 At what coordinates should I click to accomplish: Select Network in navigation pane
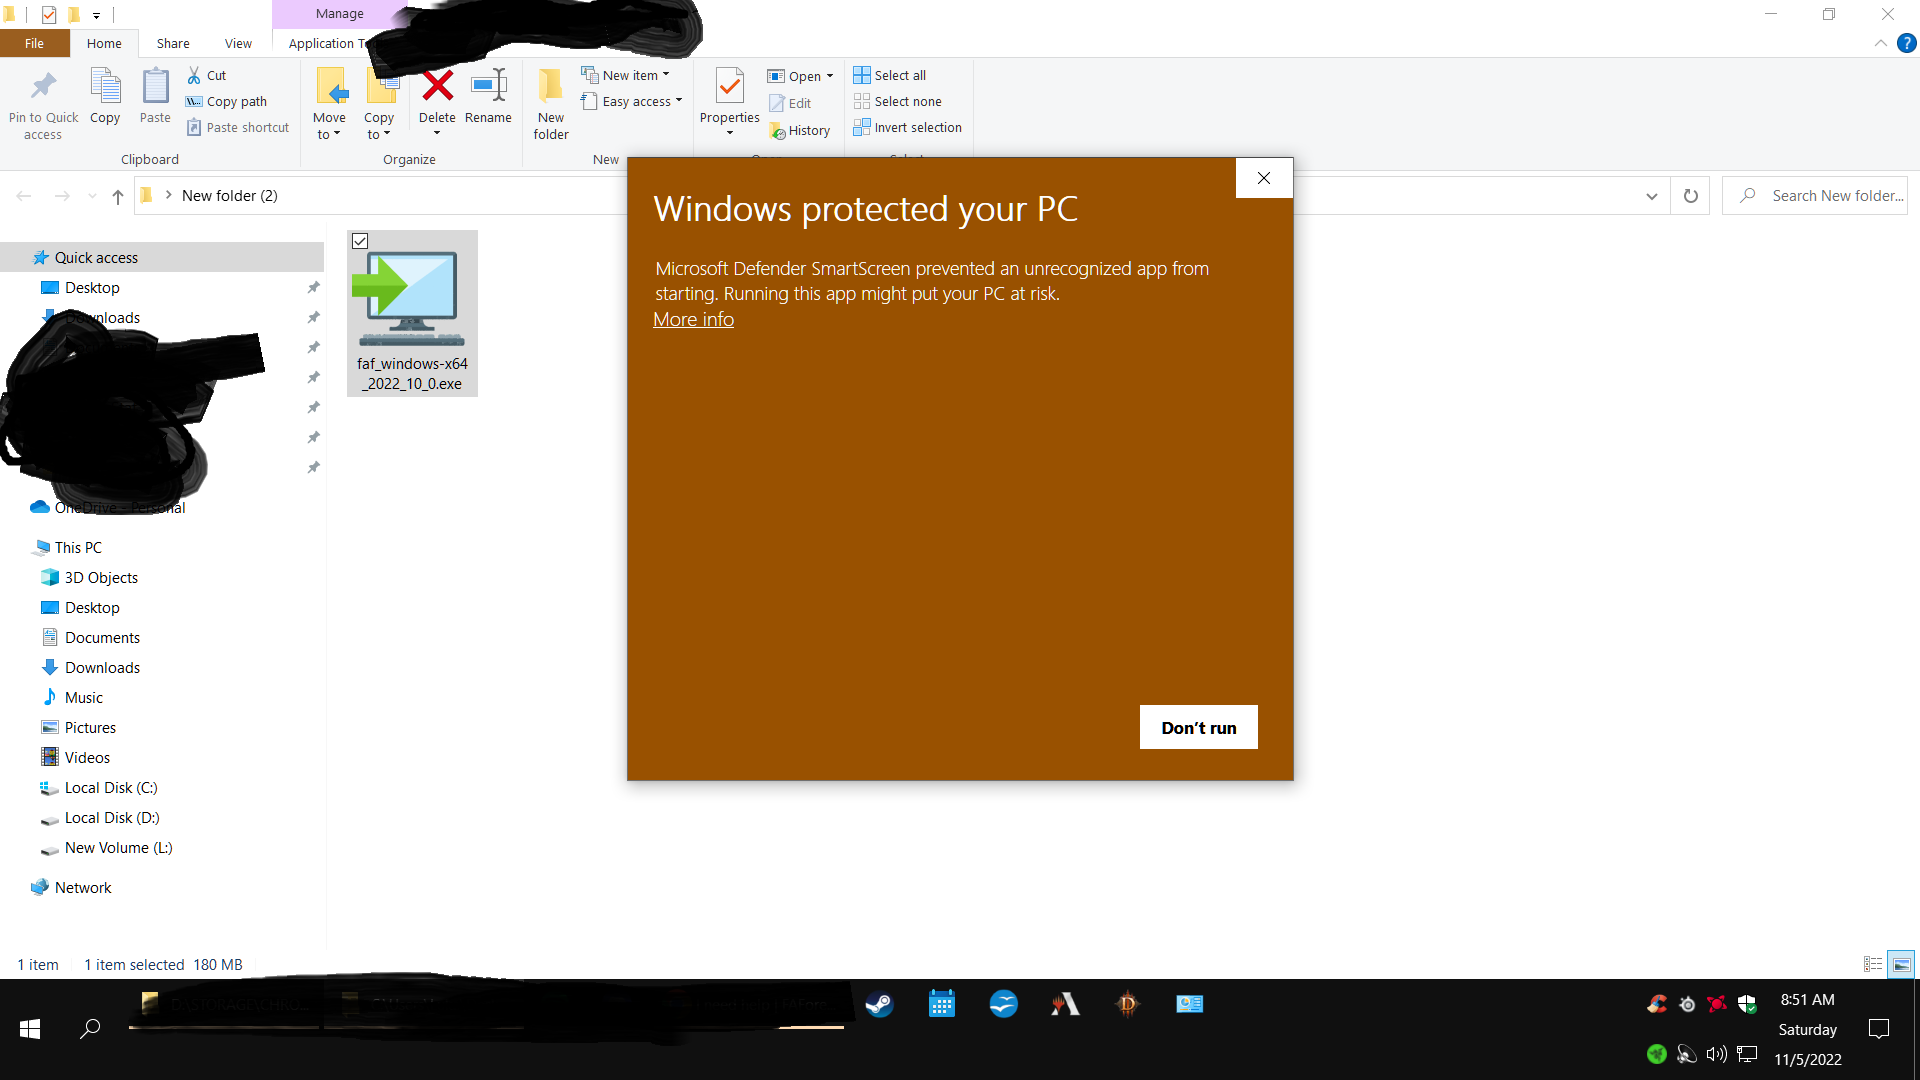coord(83,887)
